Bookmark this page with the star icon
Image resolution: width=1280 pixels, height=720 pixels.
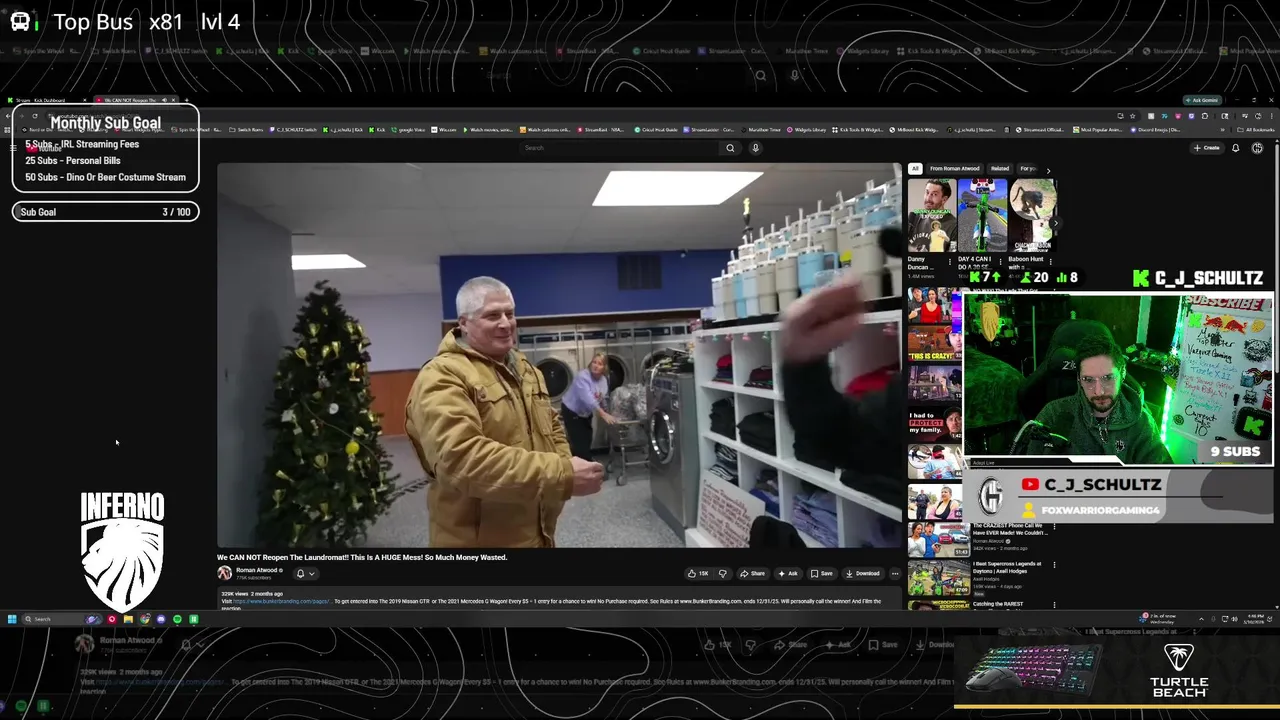pos(1133,116)
